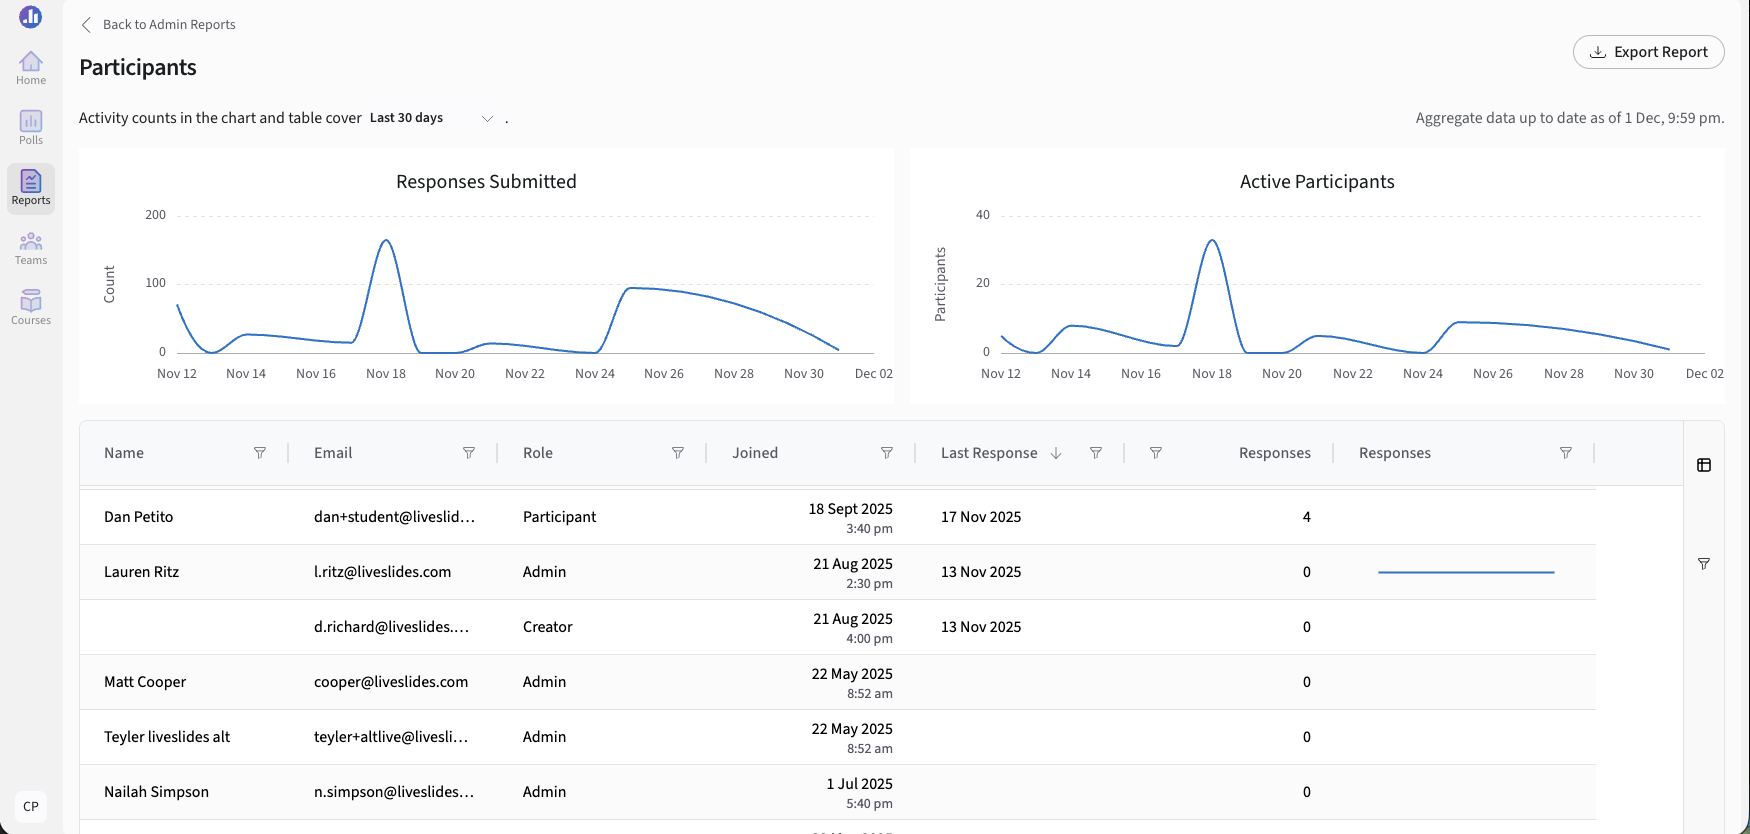Open the Last Response column filter icon
The image size is (1750, 834).
tap(1096, 453)
